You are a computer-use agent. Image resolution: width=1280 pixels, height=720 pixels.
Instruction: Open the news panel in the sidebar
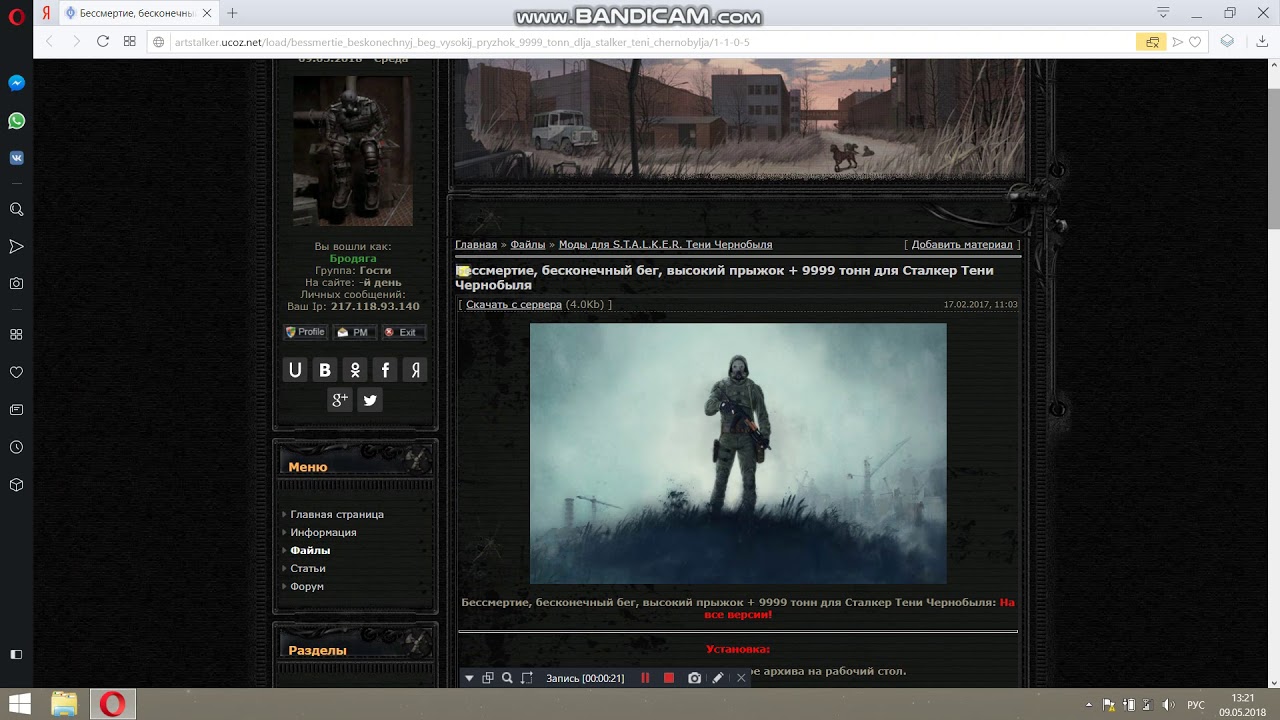coord(17,410)
